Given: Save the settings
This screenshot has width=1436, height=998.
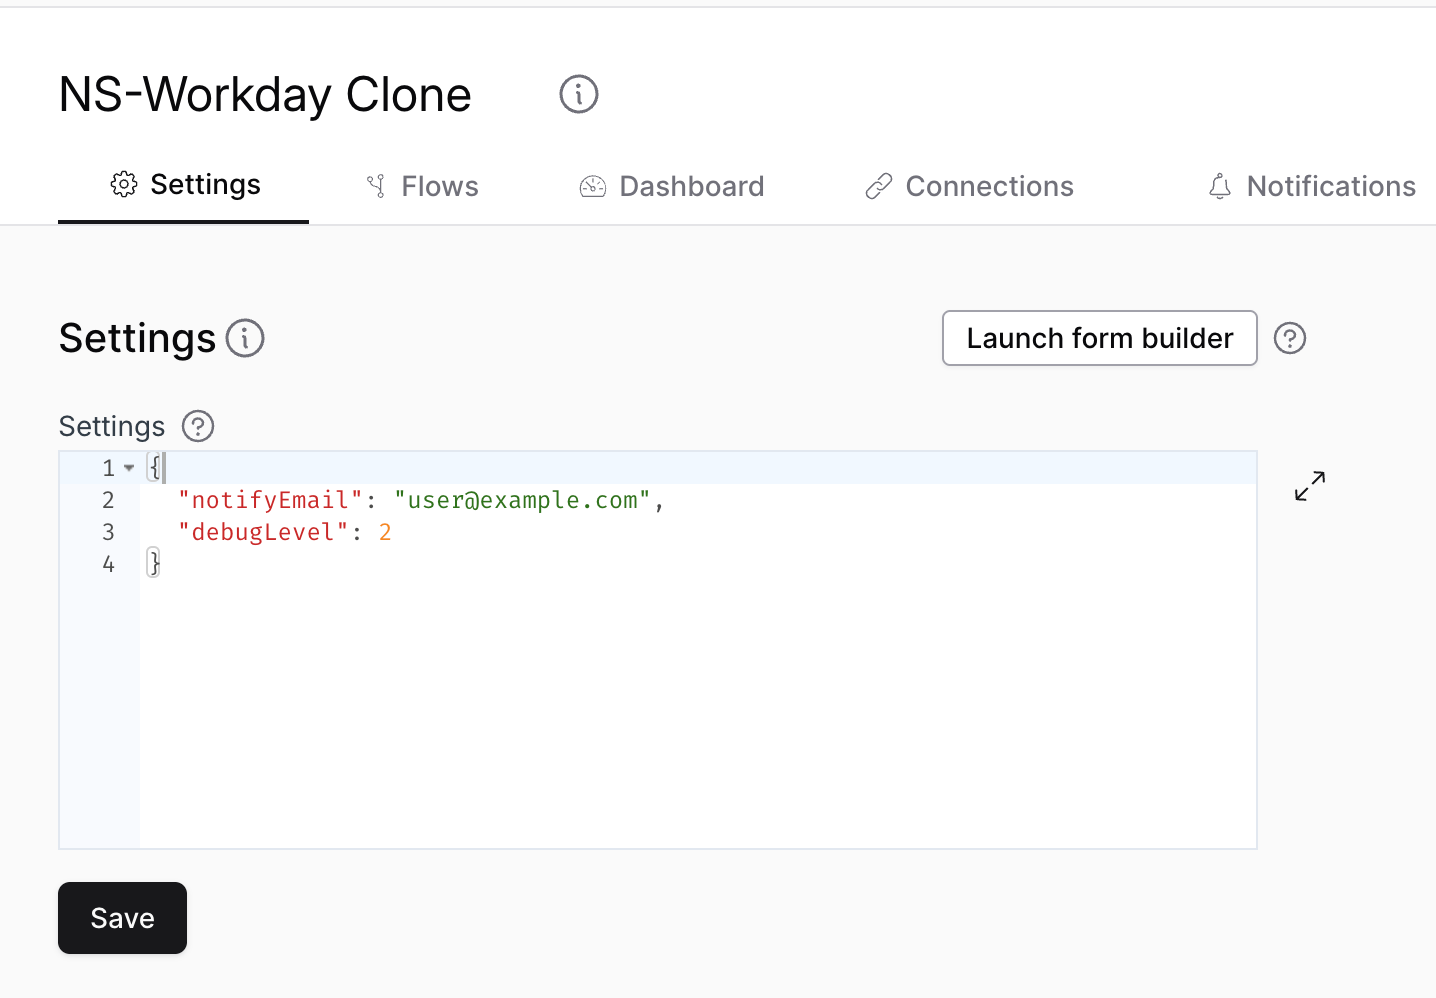Looking at the screenshot, I should pyautogui.click(x=122, y=918).
